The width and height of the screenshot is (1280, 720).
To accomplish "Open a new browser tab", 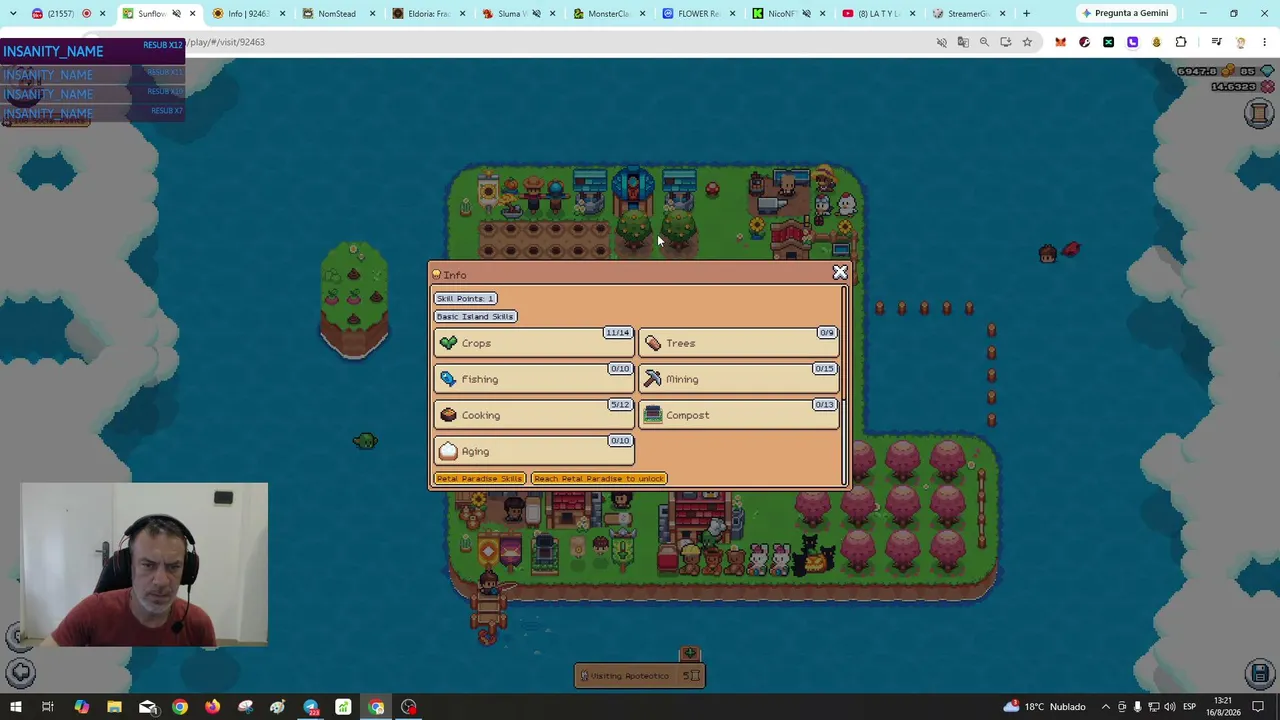I will pyautogui.click(x=1026, y=14).
